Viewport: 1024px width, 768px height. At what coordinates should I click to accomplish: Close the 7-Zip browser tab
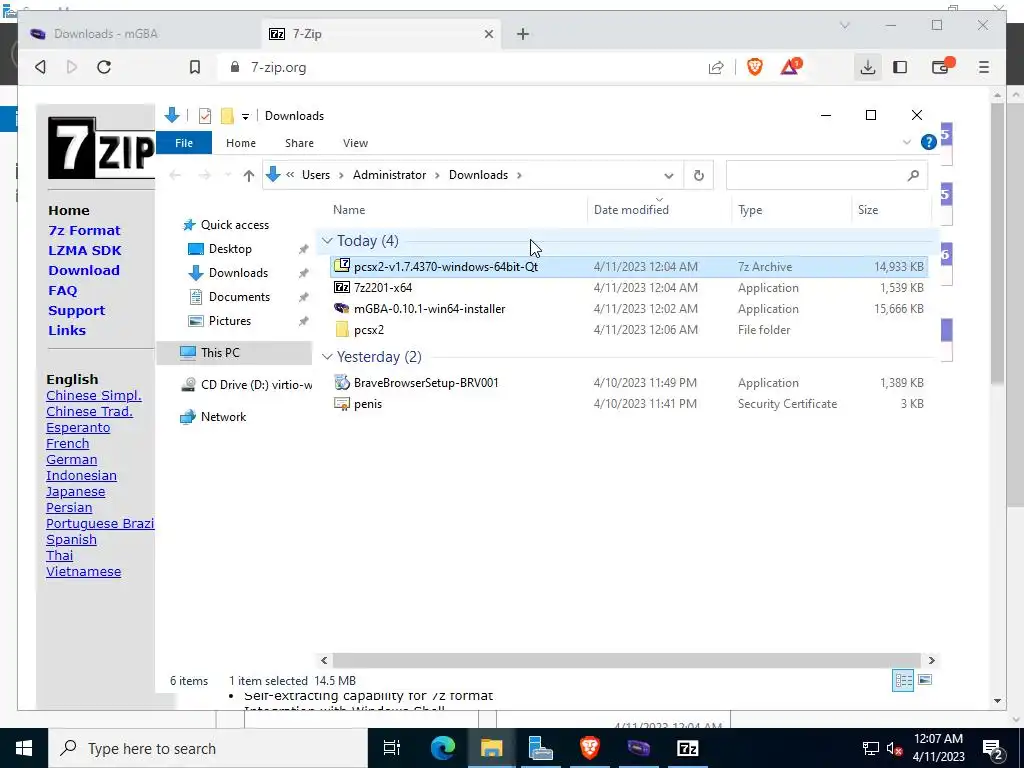[488, 34]
